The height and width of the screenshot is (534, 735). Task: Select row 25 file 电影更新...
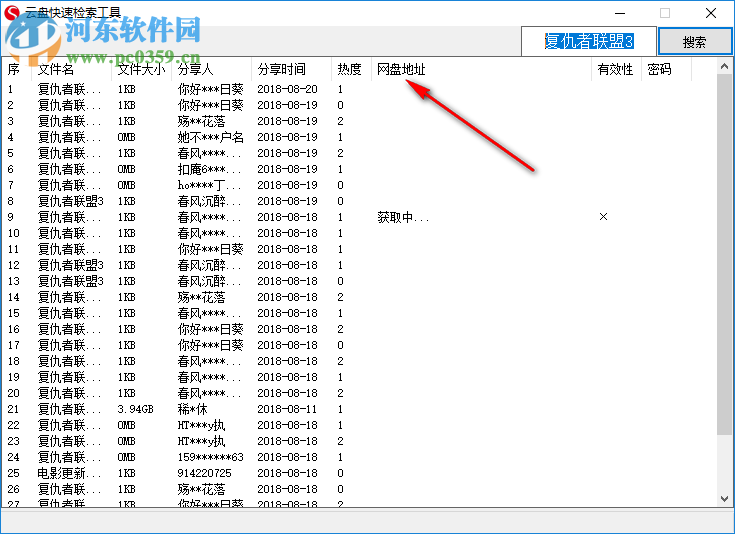tap(69, 473)
